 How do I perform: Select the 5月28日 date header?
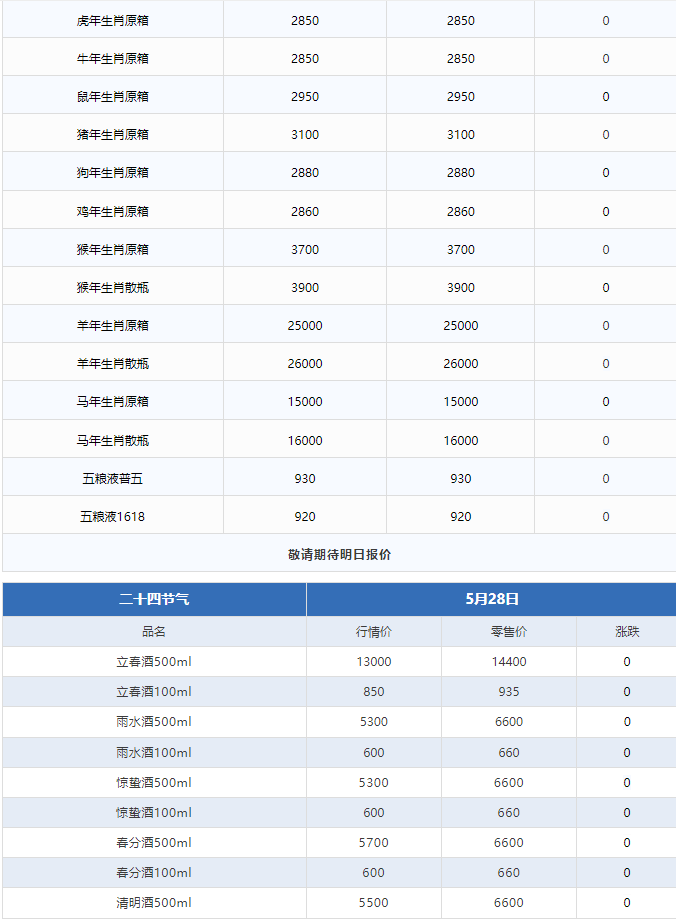coord(491,600)
